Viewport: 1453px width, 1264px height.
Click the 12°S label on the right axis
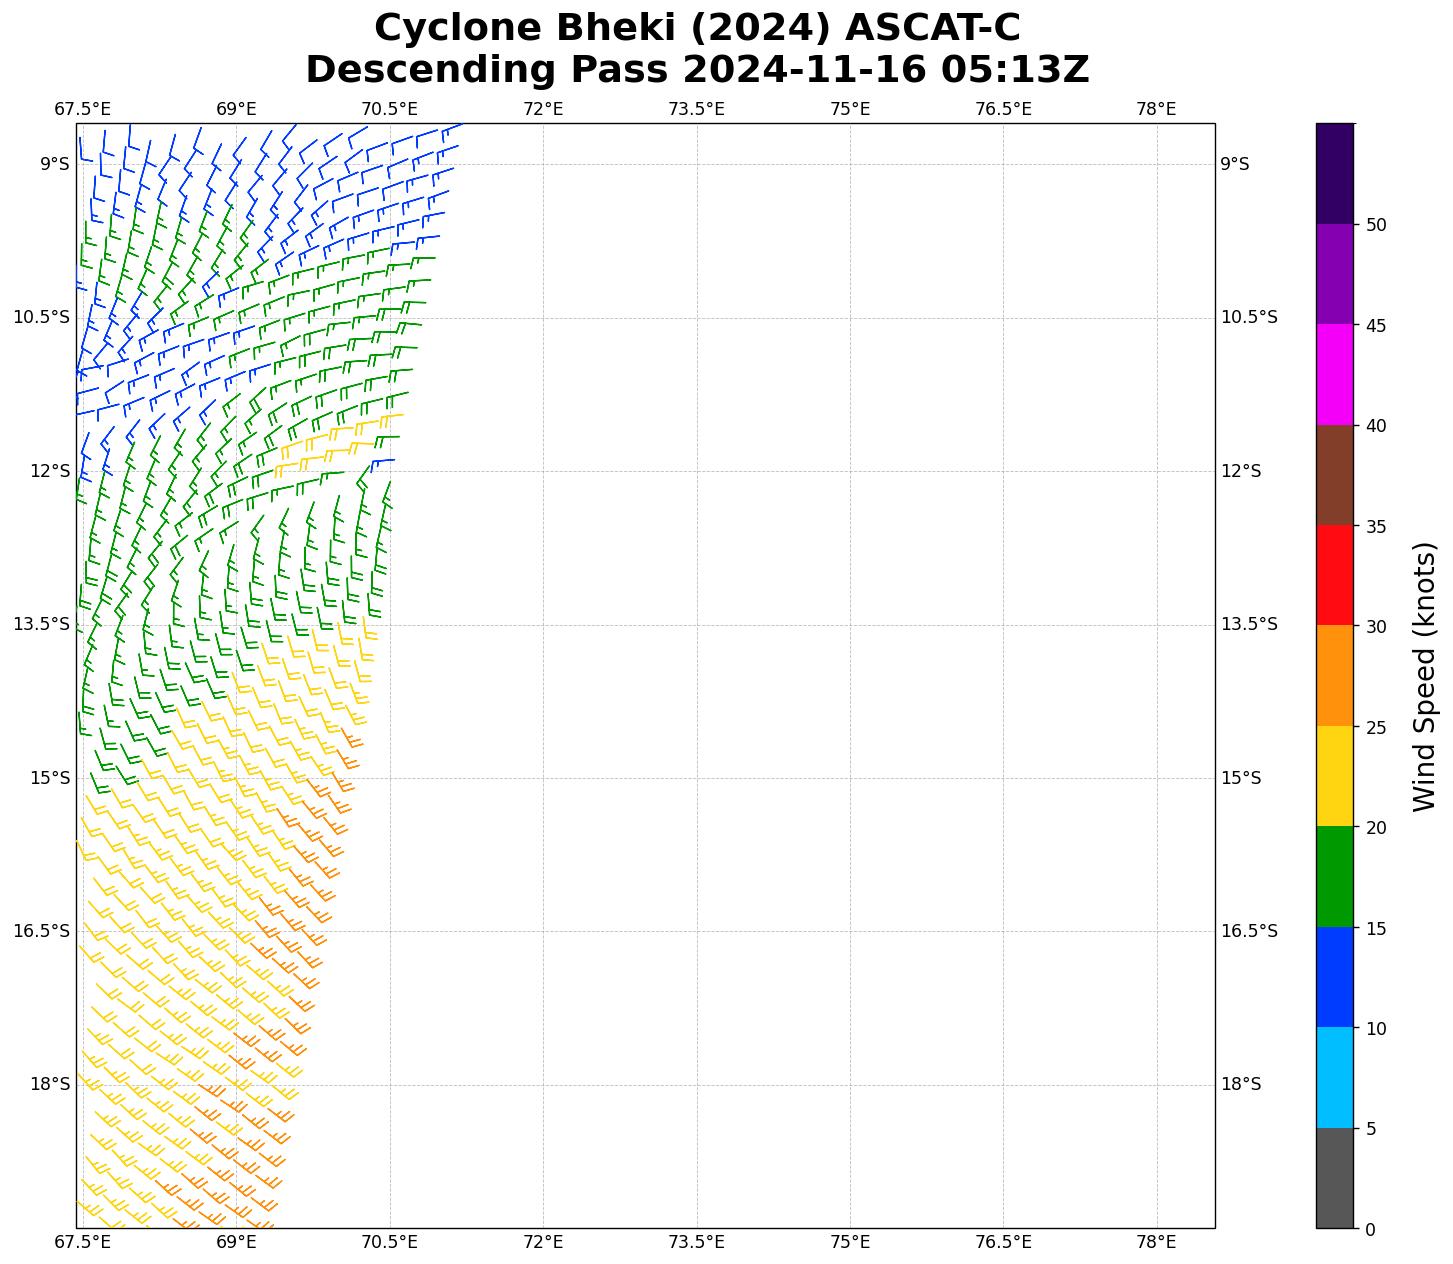[x=1241, y=471]
